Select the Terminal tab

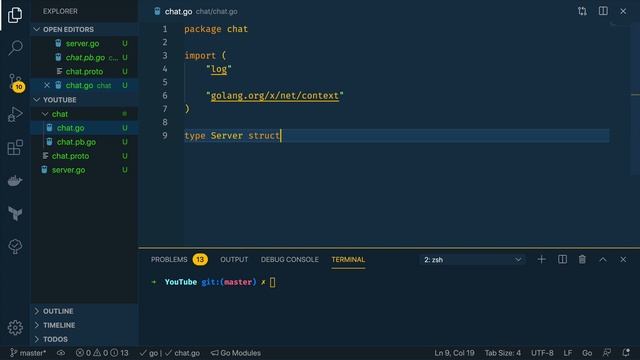coord(348,260)
